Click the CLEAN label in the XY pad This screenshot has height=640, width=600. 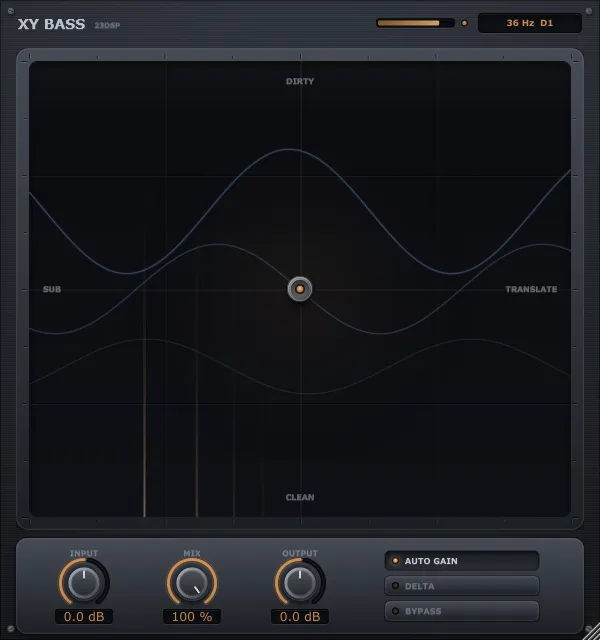click(300, 497)
